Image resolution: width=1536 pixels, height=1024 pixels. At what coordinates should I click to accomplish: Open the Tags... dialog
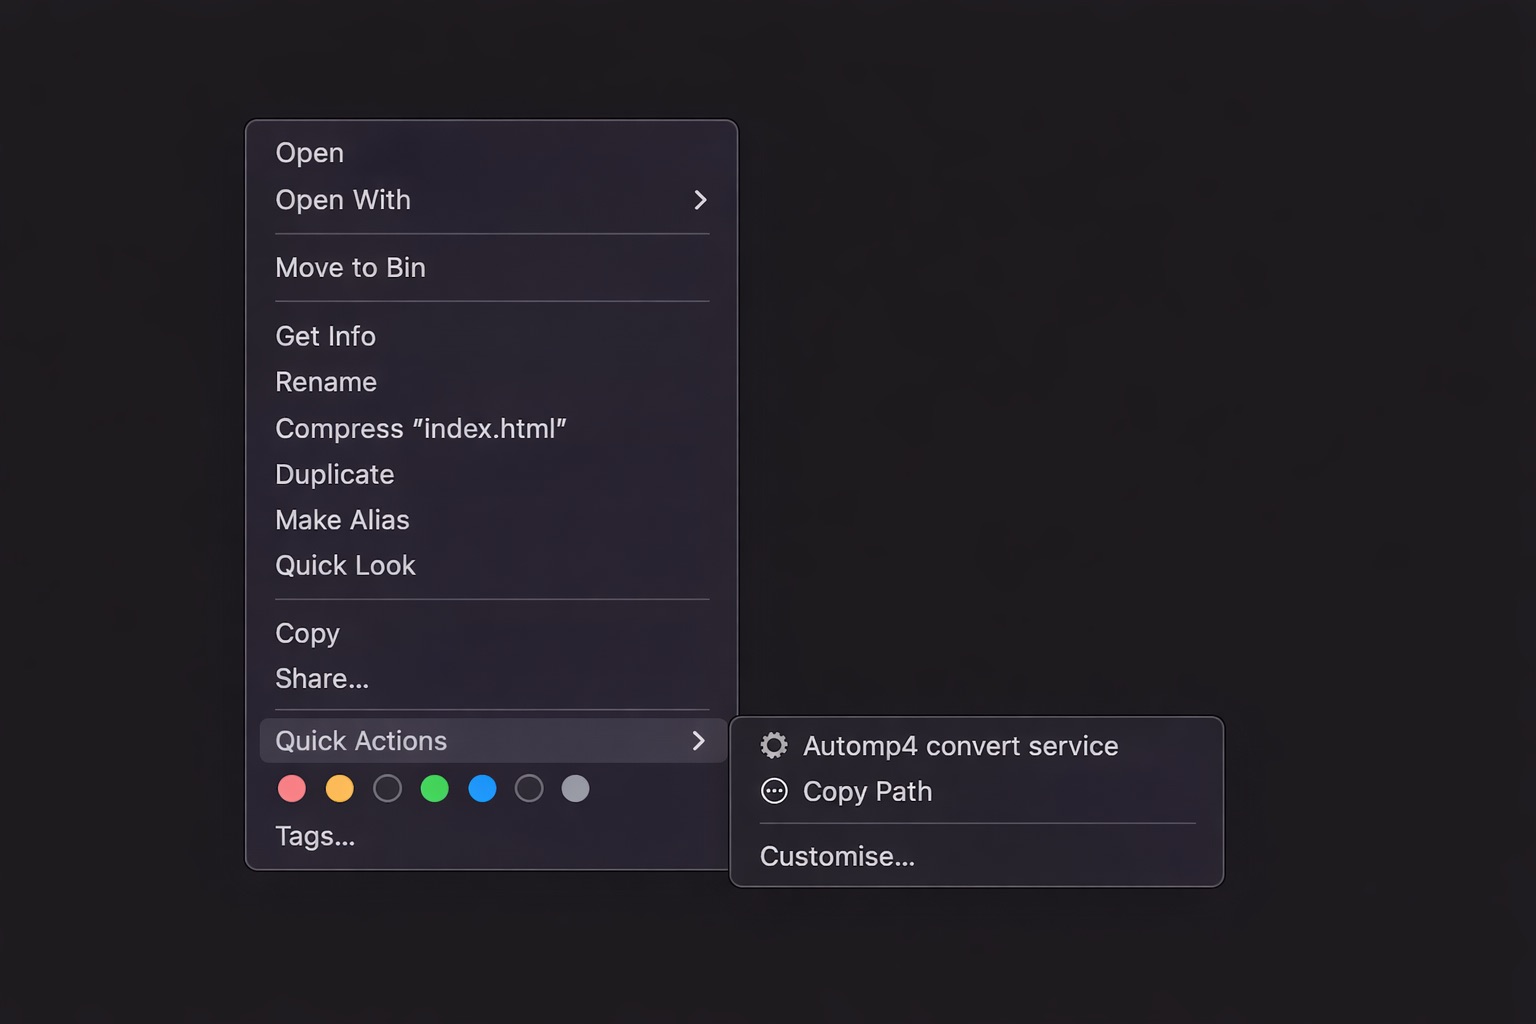point(314,836)
